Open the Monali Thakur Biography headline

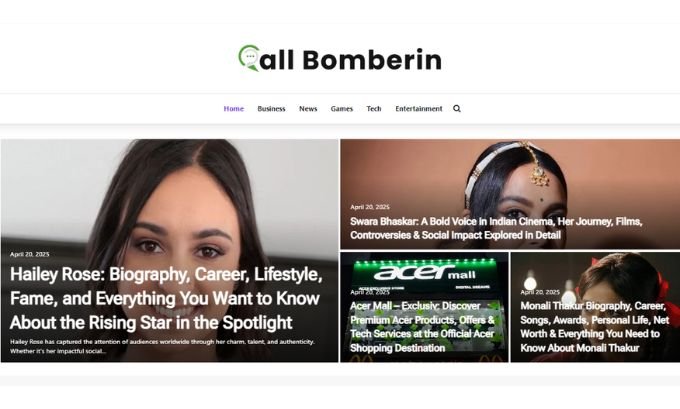(594, 327)
